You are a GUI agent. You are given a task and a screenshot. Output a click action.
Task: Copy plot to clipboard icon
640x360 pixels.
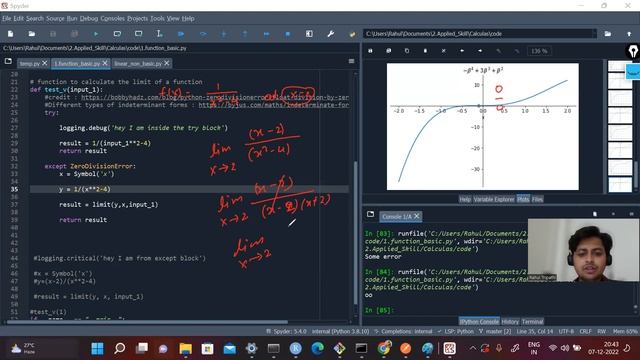coord(407,51)
